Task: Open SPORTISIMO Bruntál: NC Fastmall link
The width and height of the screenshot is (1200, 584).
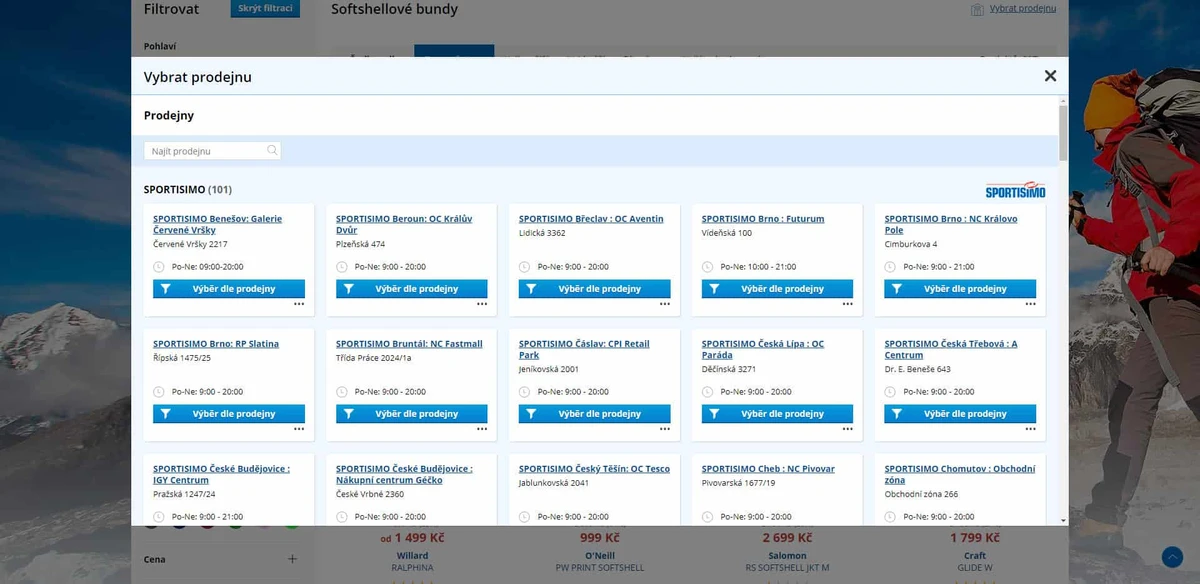Action: (x=409, y=344)
